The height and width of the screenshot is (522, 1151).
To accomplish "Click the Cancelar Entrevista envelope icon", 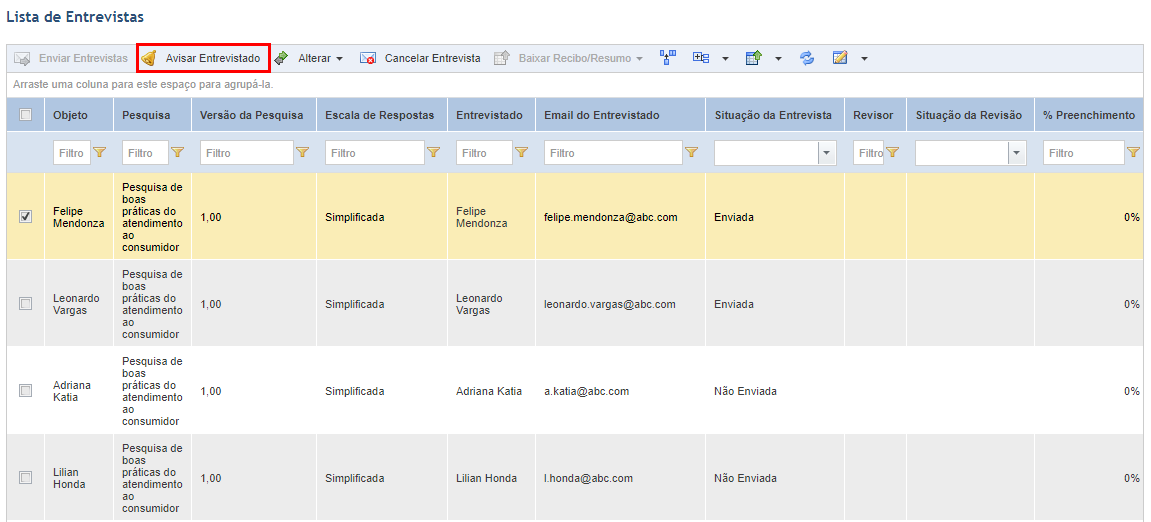I will (x=368, y=58).
